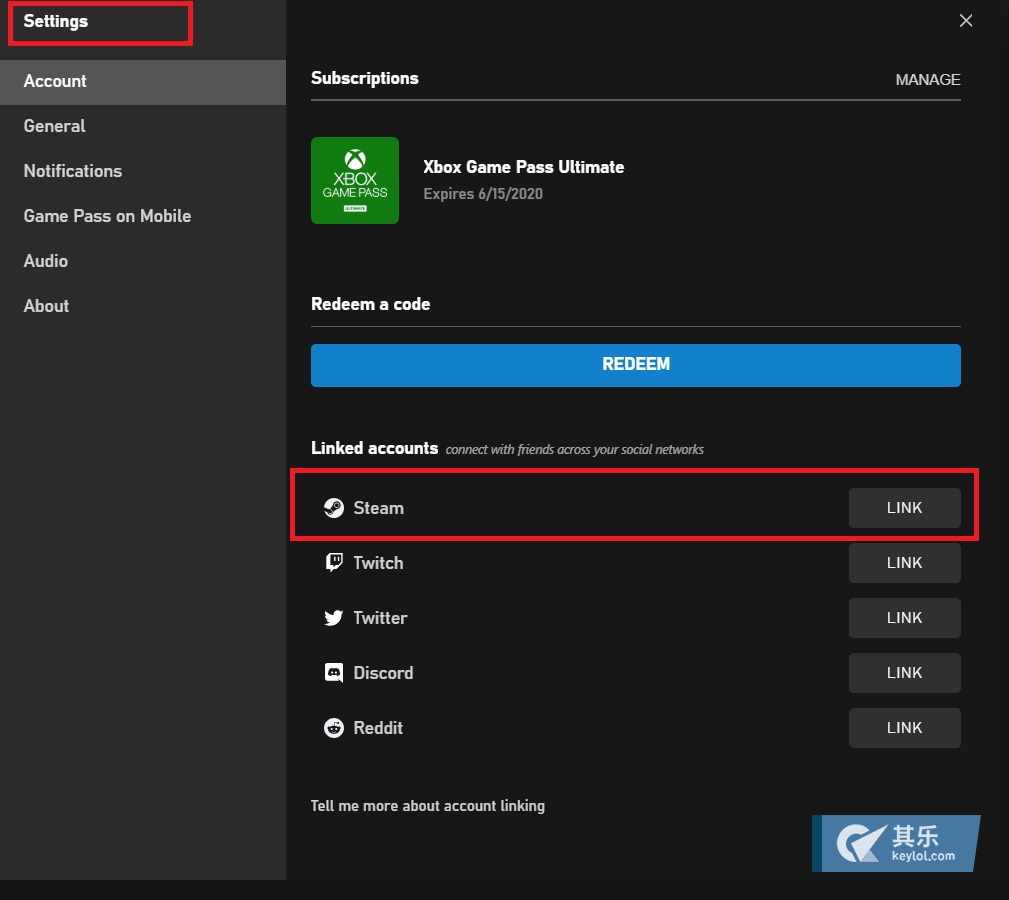Click the Twitch icon
Viewport: 1009px width, 900px height.
point(334,562)
